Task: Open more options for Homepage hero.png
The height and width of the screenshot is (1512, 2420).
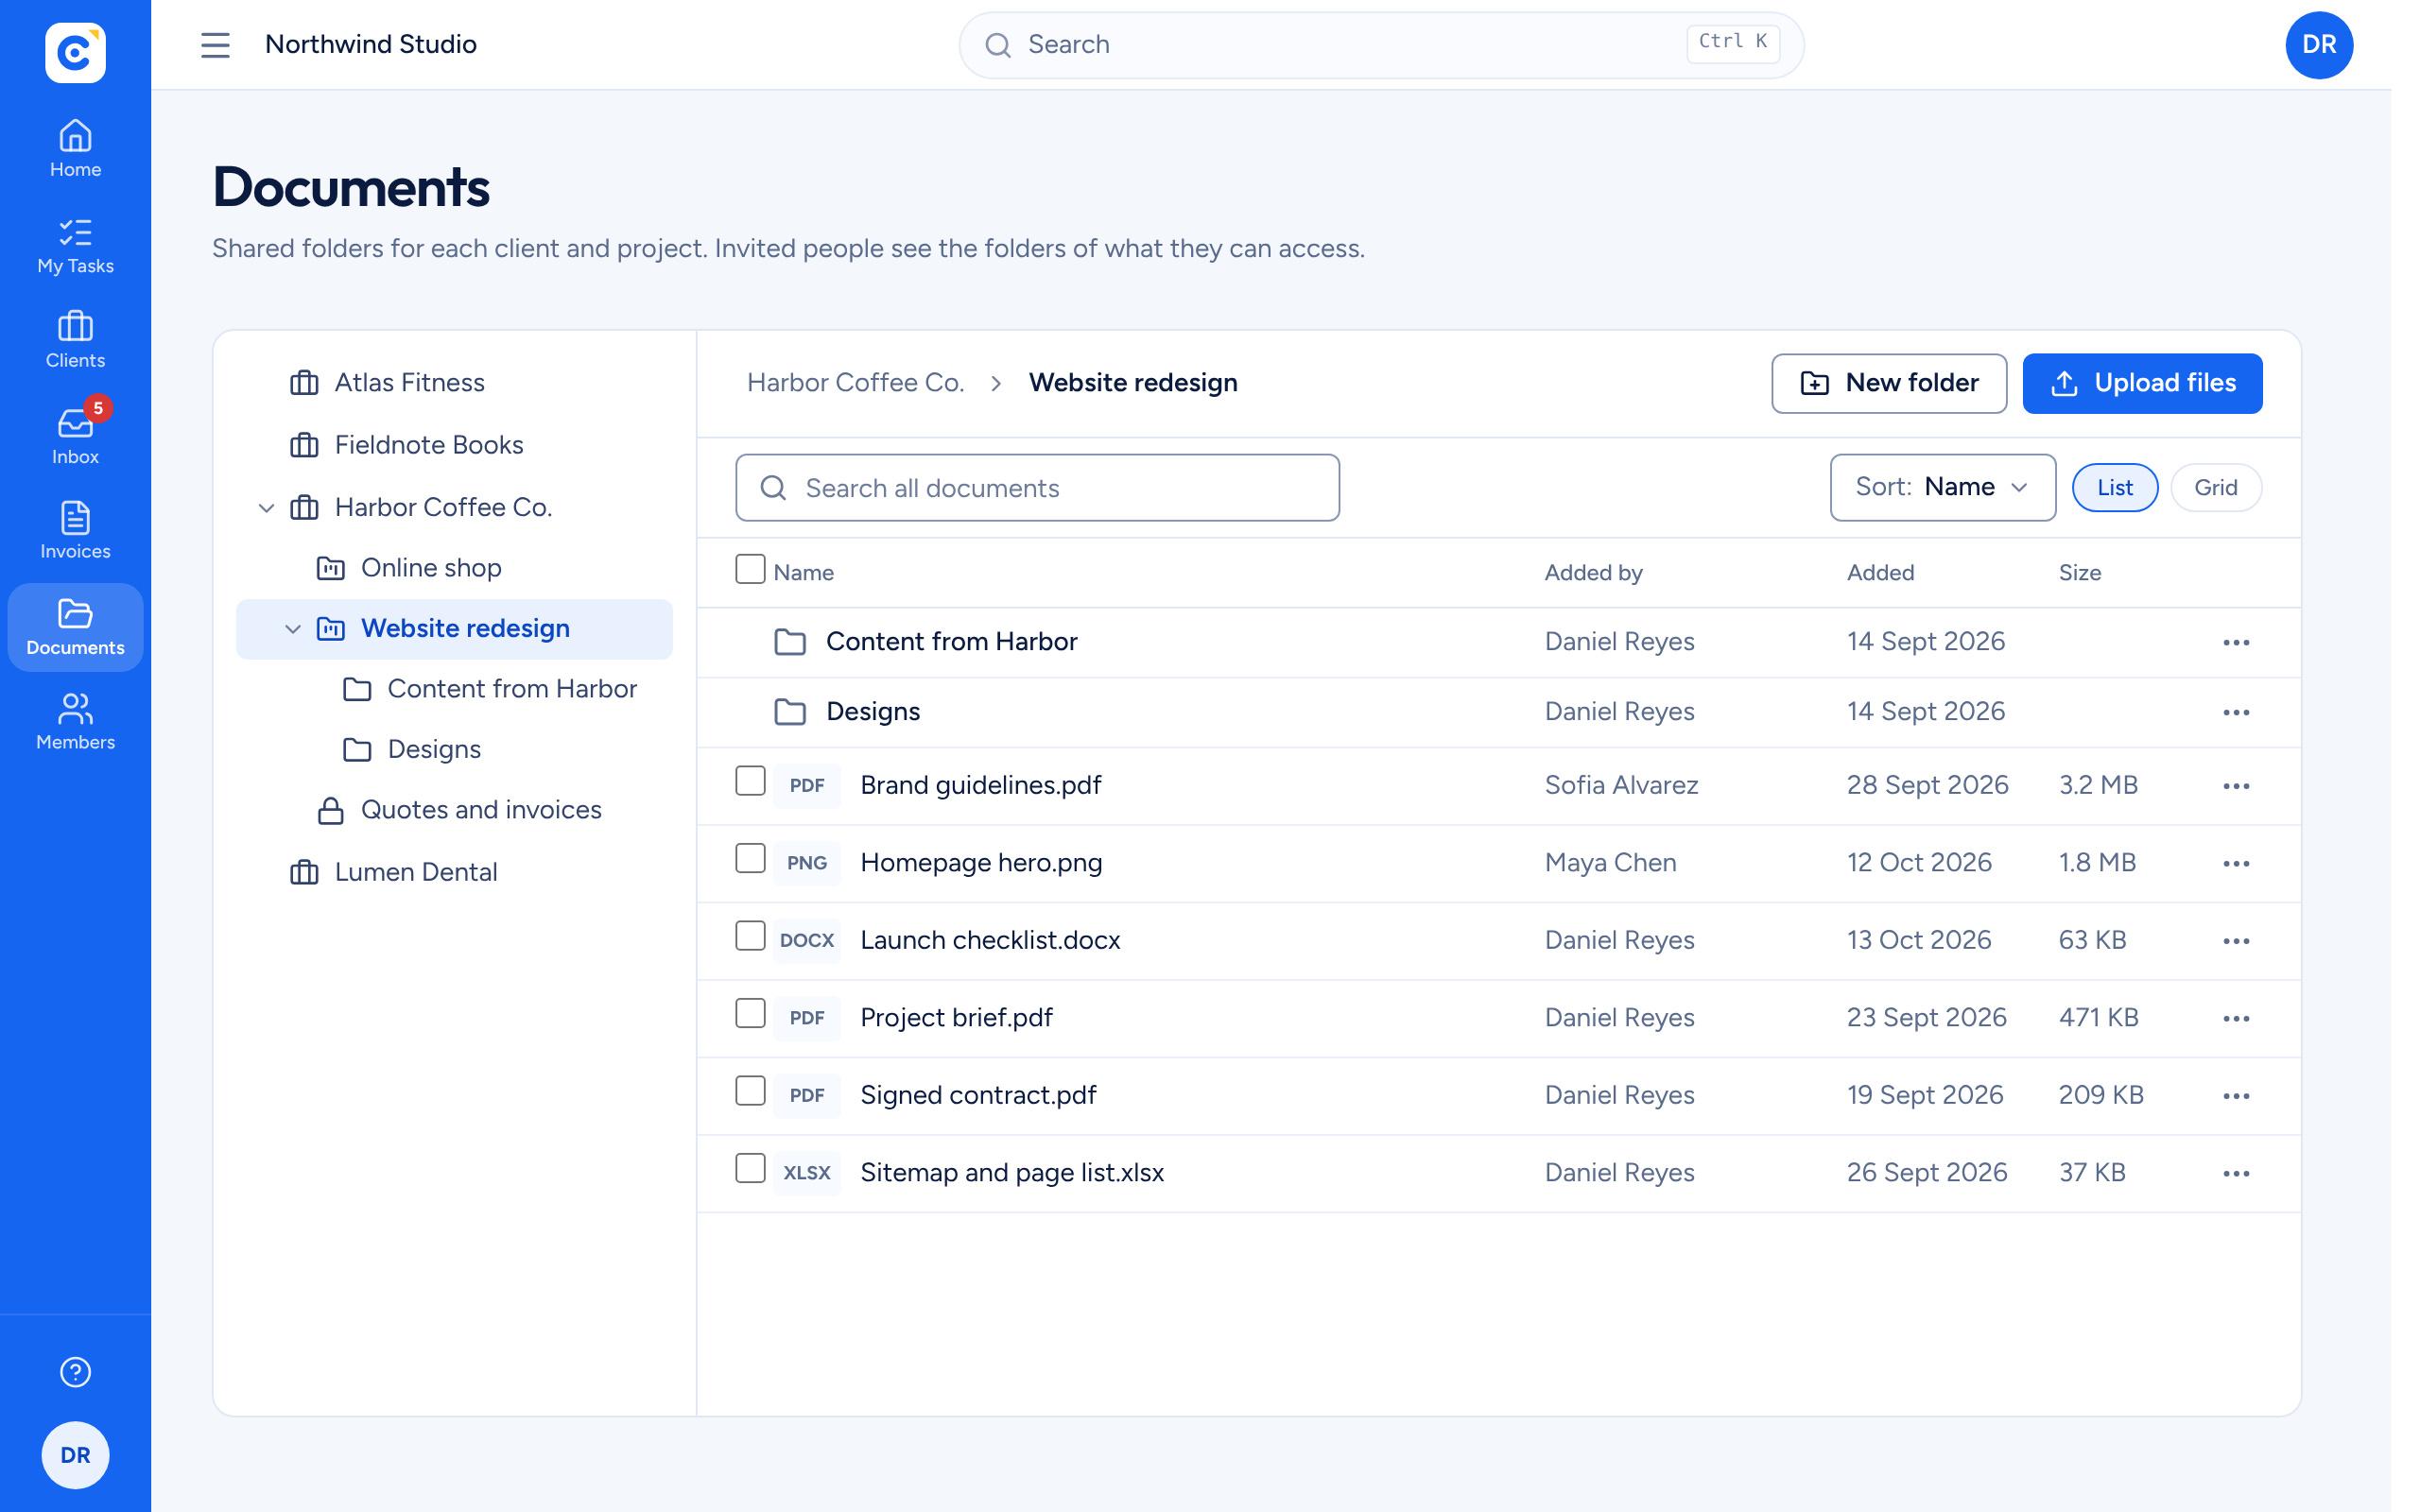Action: click(2236, 864)
